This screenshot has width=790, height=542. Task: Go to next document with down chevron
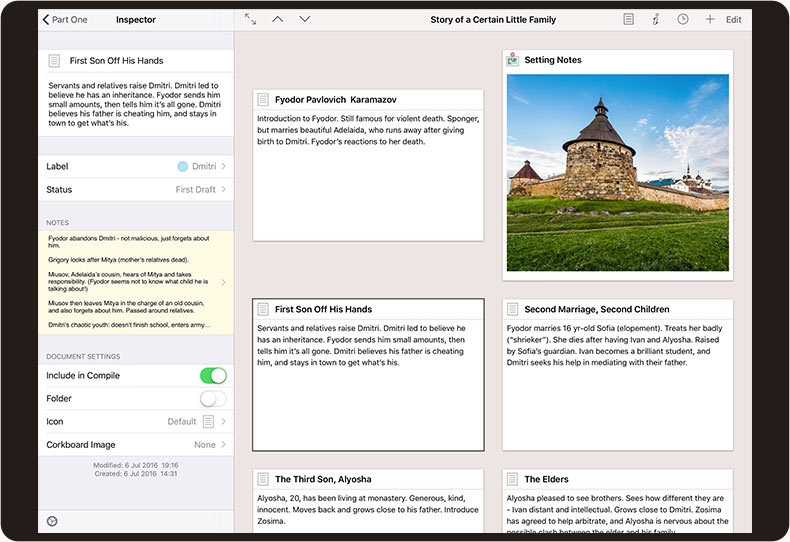pyautogui.click(x=305, y=19)
